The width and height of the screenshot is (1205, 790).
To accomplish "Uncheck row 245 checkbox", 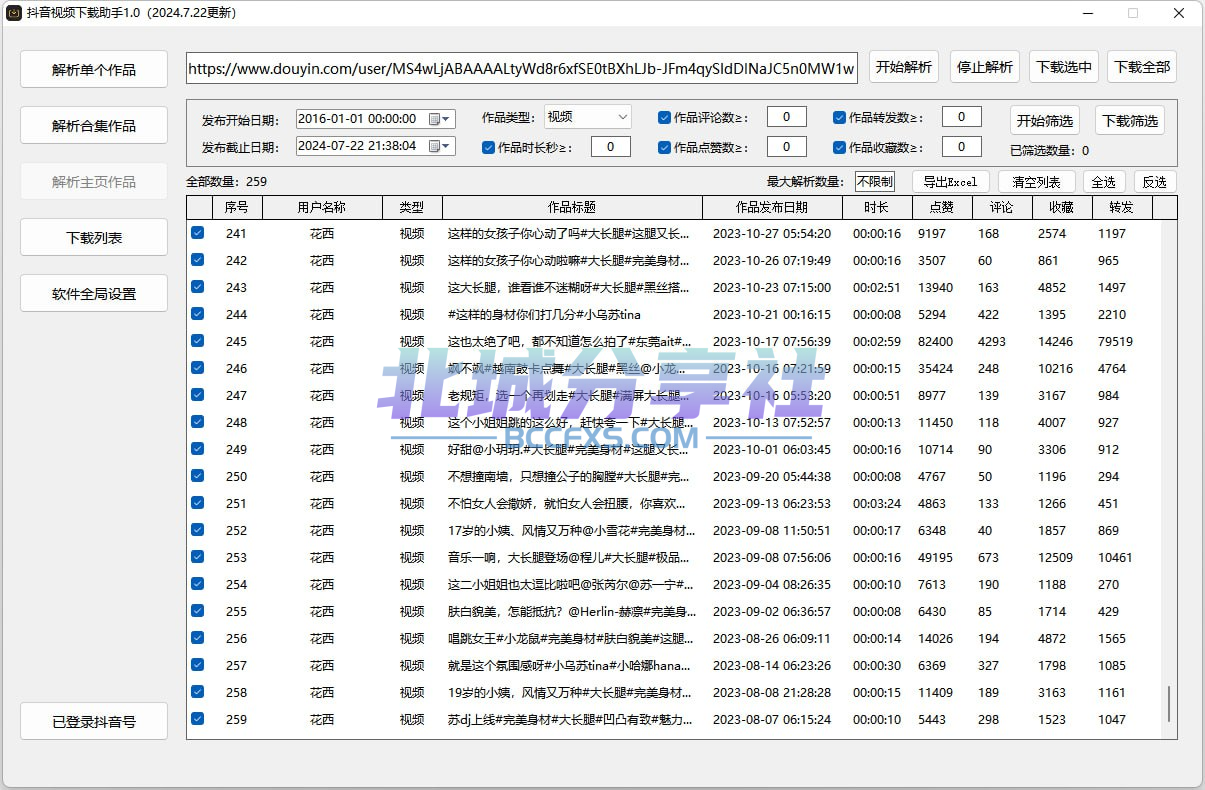I will [x=198, y=341].
